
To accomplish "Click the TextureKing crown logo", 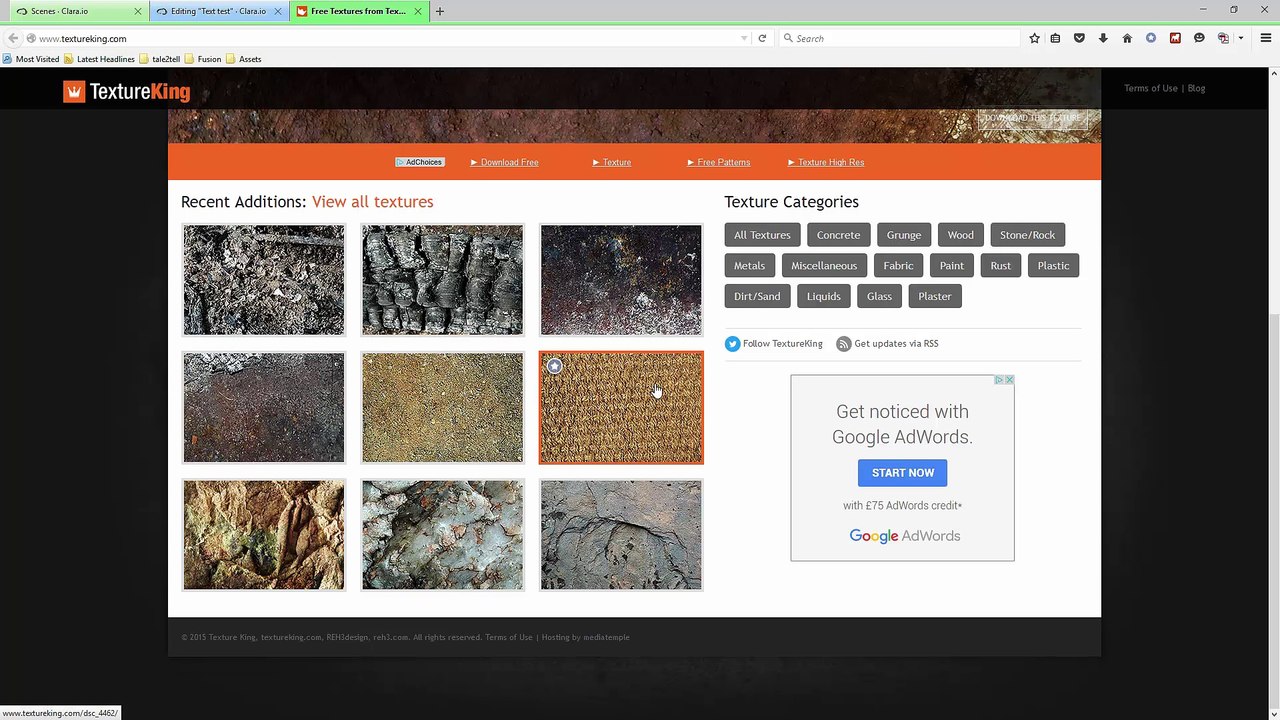I will coord(74,92).
